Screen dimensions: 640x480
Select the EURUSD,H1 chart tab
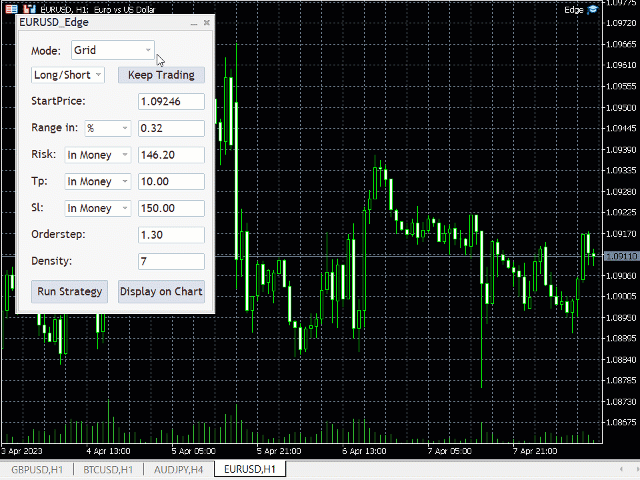[250, 469]
